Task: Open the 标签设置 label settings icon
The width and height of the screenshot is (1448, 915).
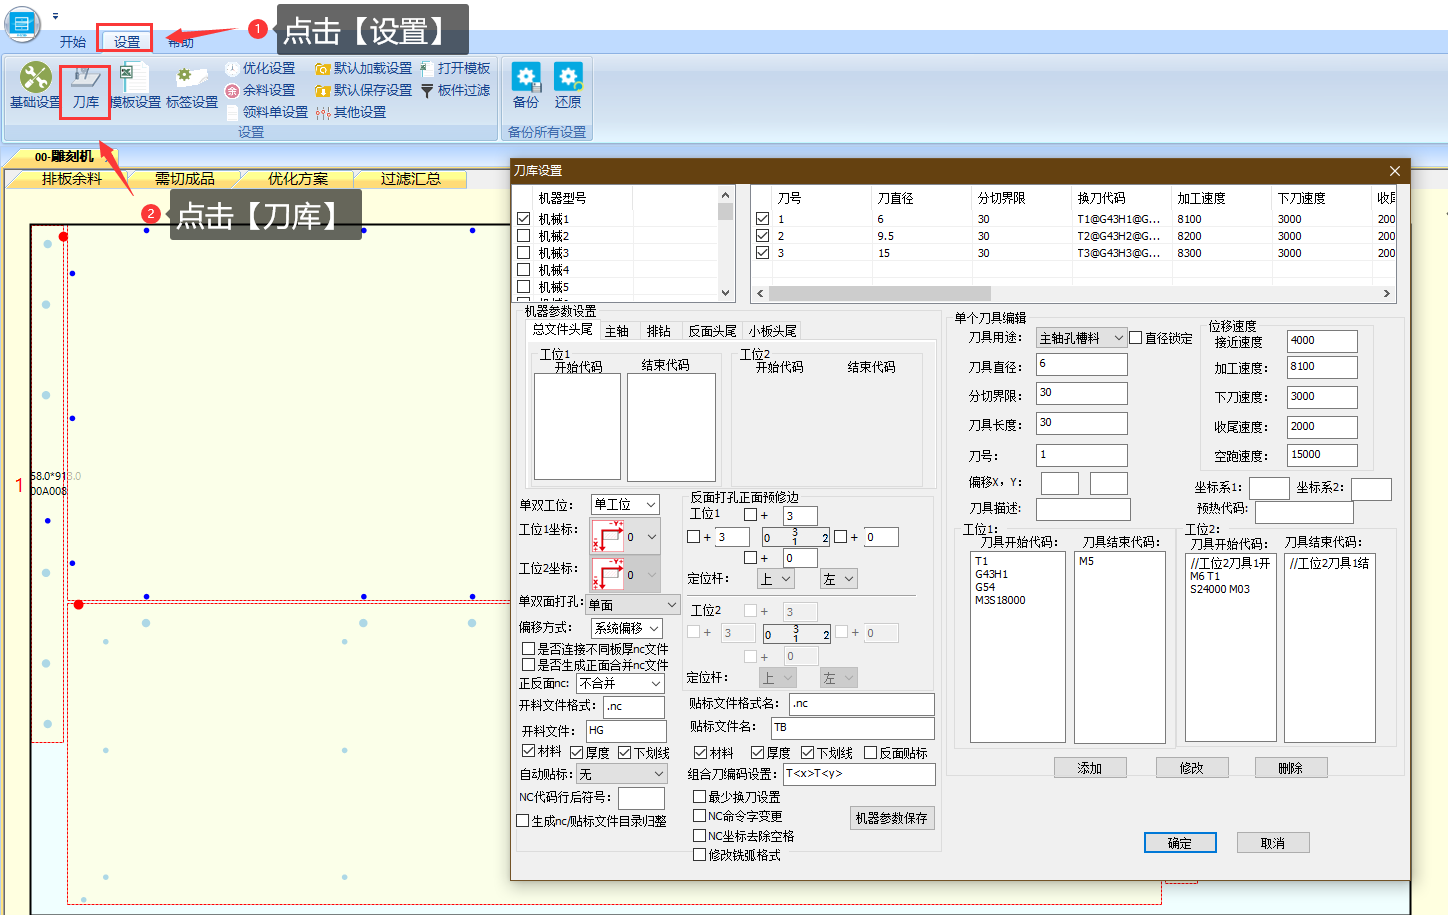Action: click(191, 85)
